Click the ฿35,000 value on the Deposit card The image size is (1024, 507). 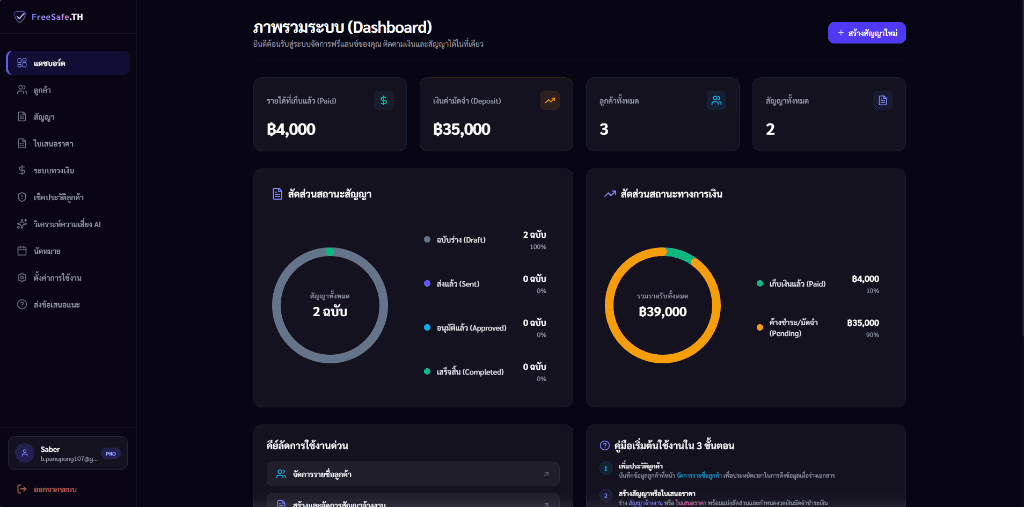click(462, 129)
